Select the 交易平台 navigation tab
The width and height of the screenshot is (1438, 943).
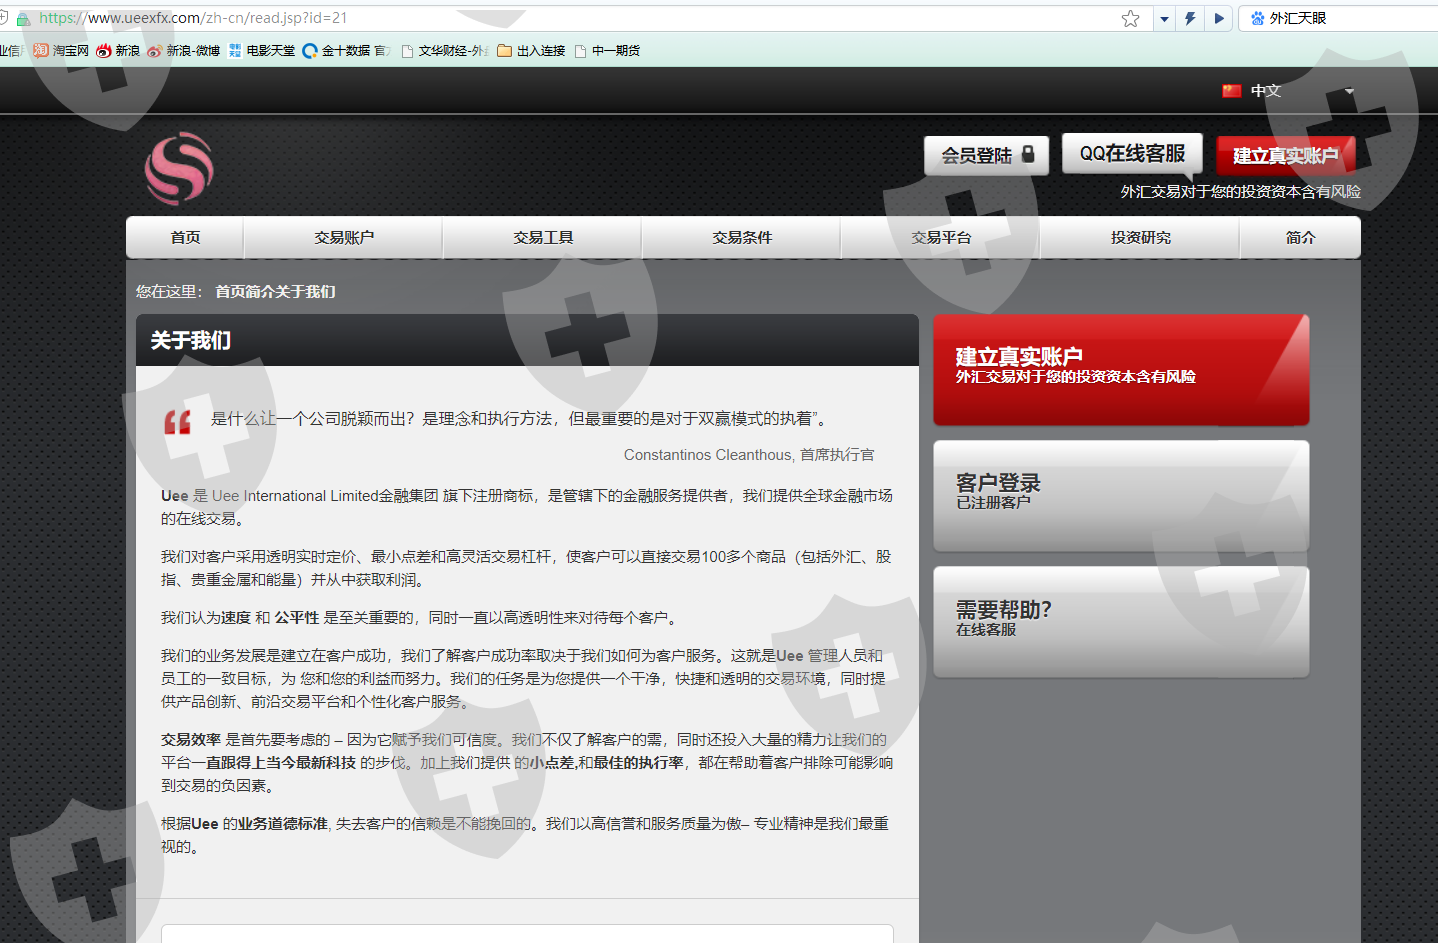click(941, 238)
